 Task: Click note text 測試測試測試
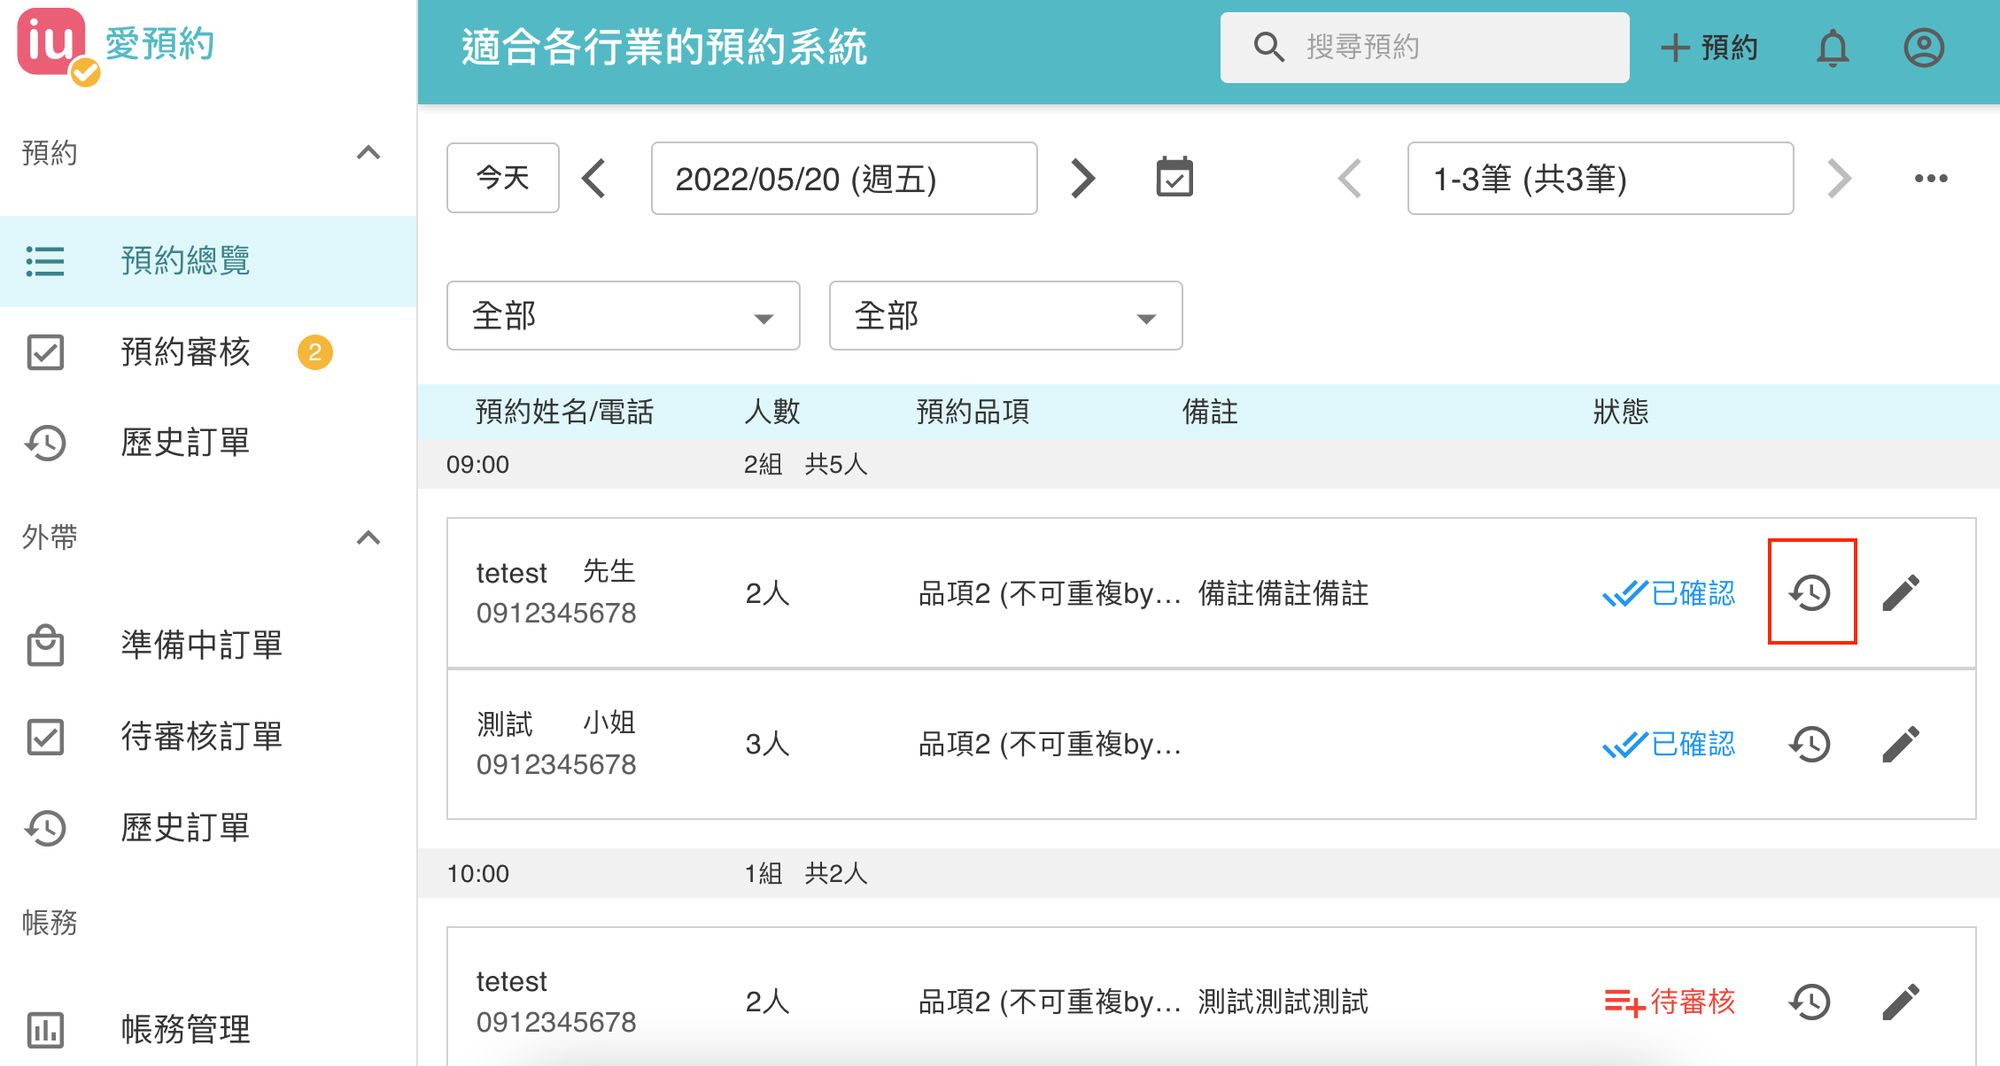pos(1283,1002)
